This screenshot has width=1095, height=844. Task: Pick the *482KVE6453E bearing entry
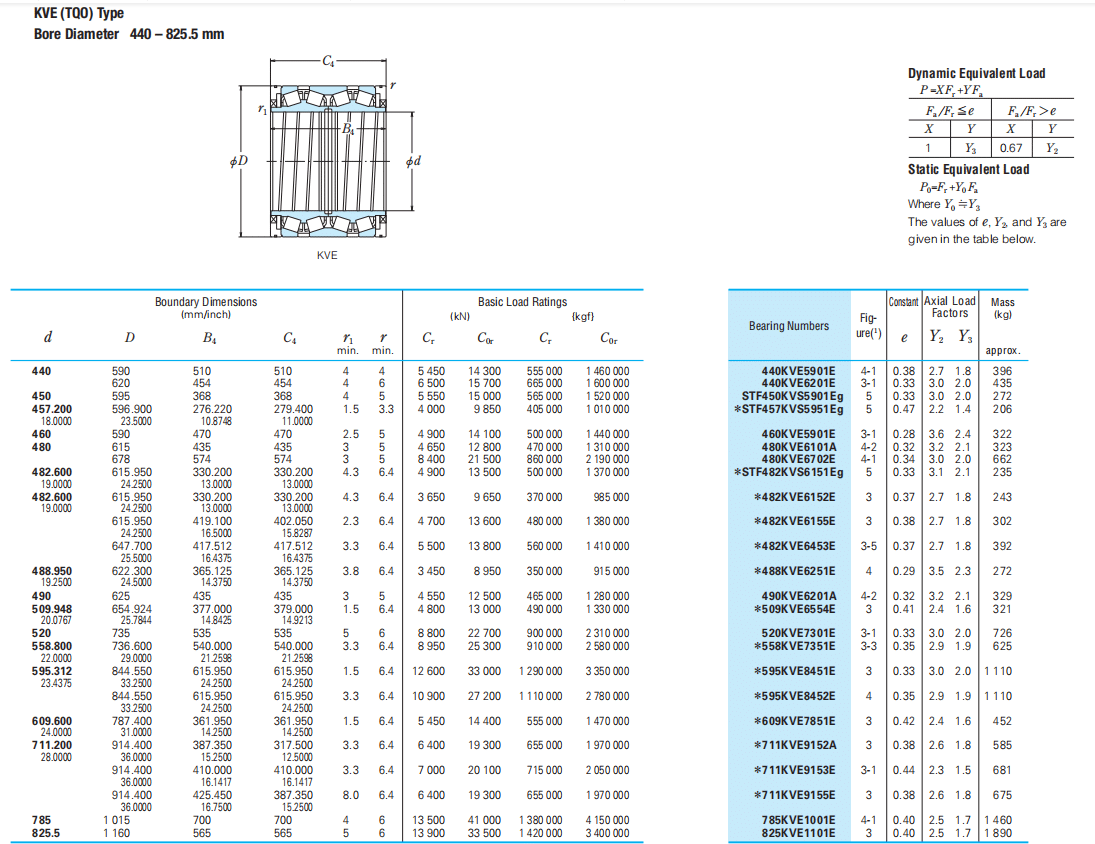pos(794,546)
